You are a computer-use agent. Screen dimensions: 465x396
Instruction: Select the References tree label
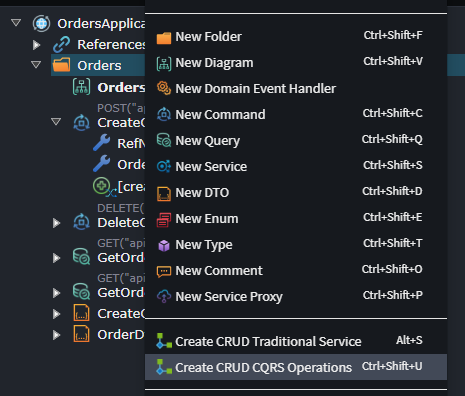[x=111, y=45]
